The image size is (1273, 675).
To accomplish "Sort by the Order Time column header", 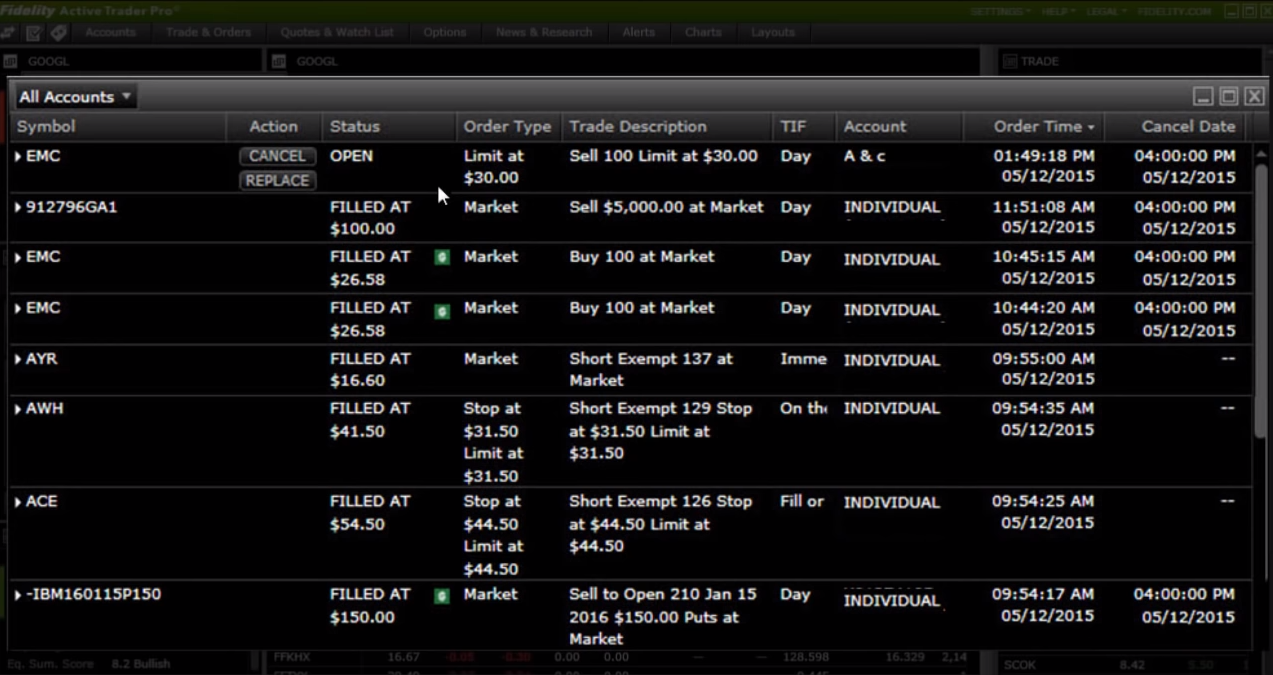I will click(1035, 127).
